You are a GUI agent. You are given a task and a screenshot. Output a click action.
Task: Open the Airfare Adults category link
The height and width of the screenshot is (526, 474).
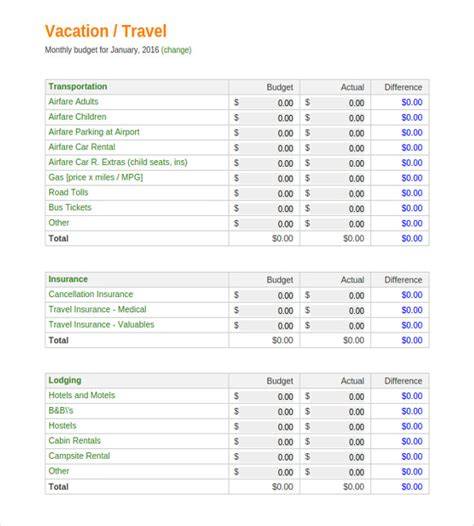pos(73,101)
